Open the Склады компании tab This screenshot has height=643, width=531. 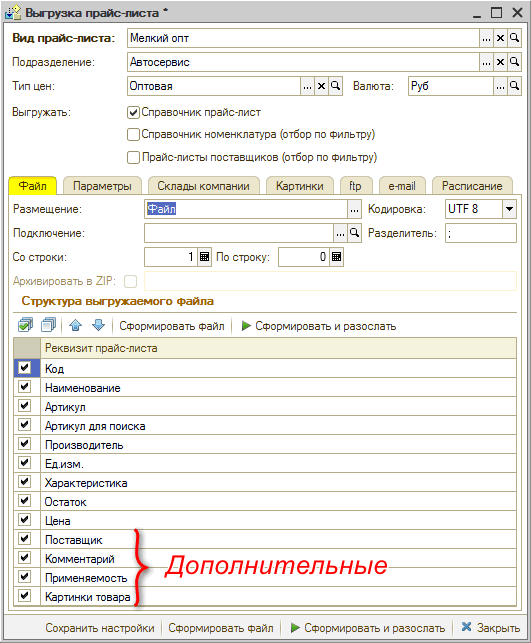[x=203, y=186]
